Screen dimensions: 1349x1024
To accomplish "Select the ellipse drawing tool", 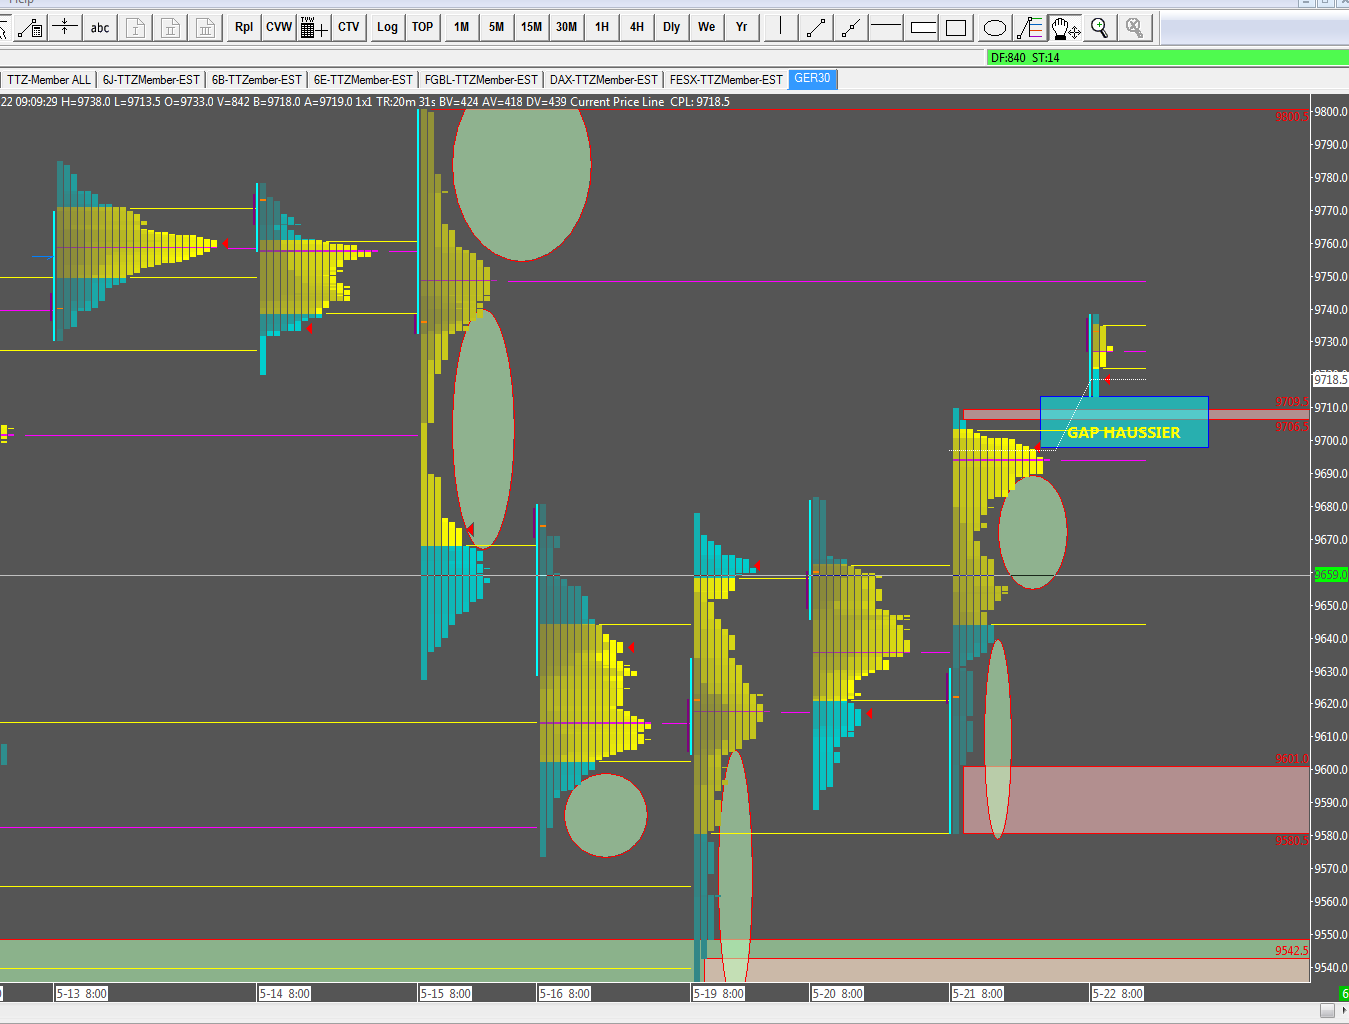I will click(994, 28).
